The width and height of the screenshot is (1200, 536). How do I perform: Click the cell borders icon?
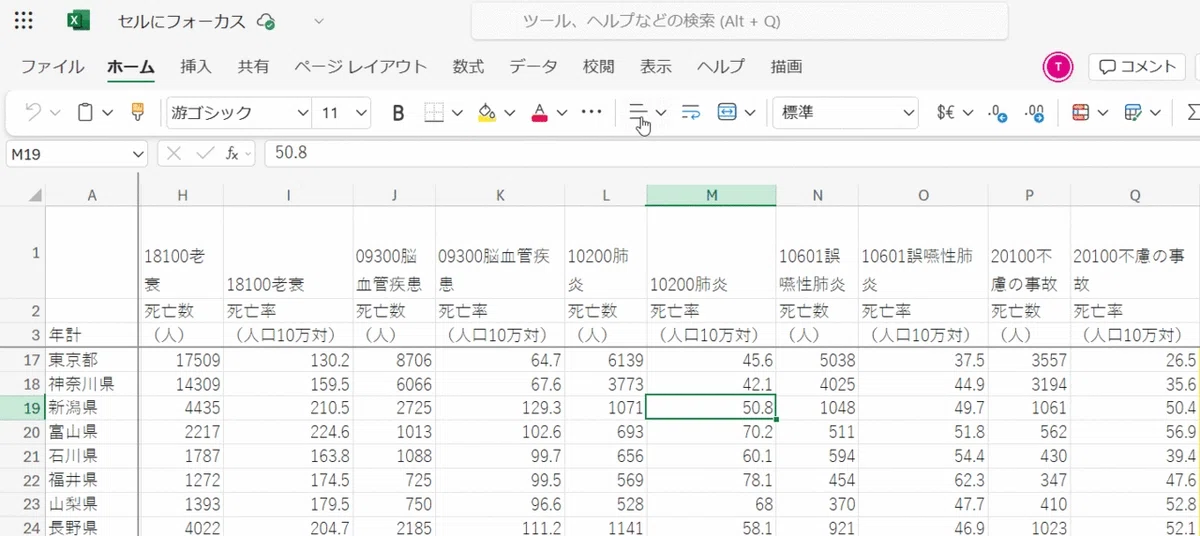pos(434,113)
